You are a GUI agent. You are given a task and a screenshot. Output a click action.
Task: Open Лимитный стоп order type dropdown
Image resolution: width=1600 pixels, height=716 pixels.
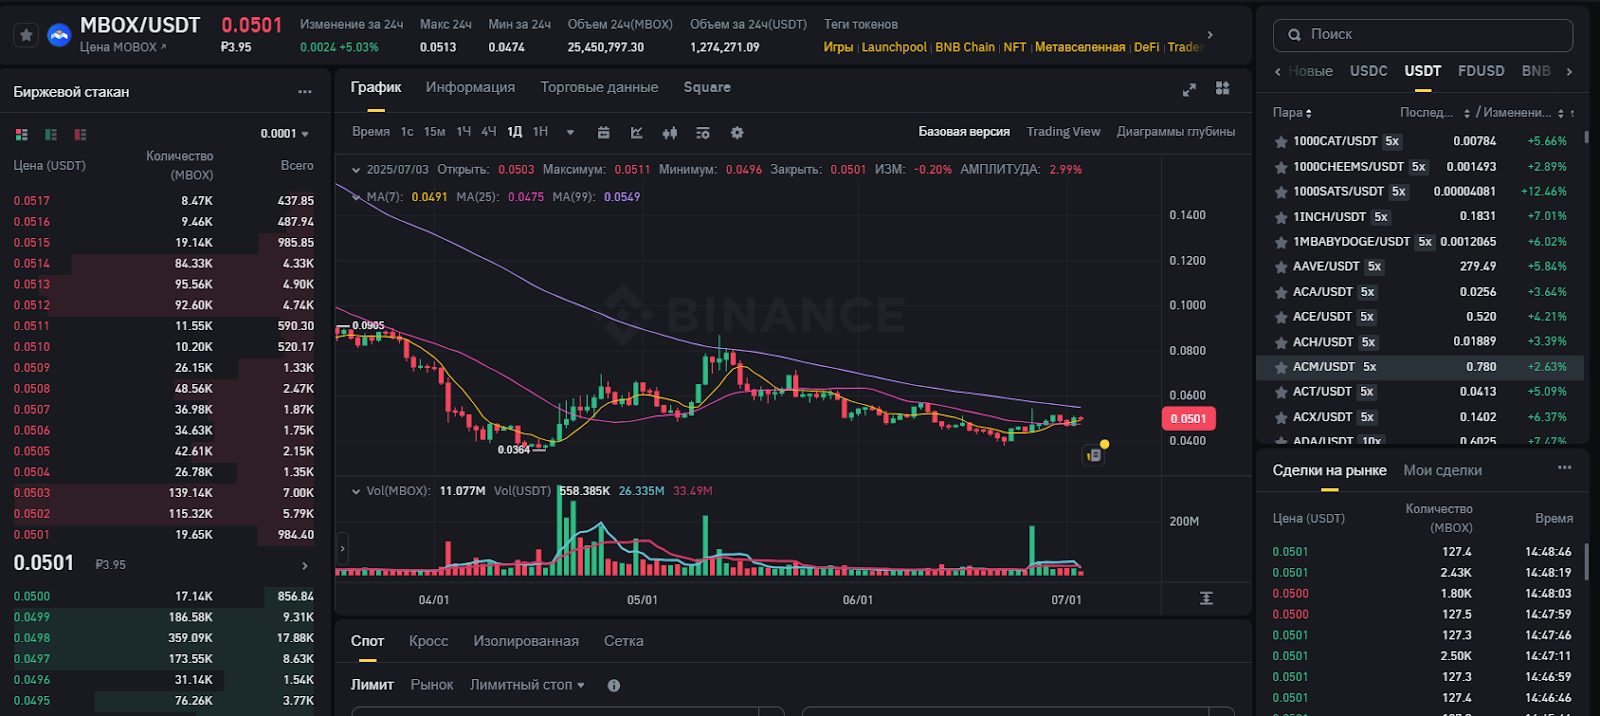(527, 685)
